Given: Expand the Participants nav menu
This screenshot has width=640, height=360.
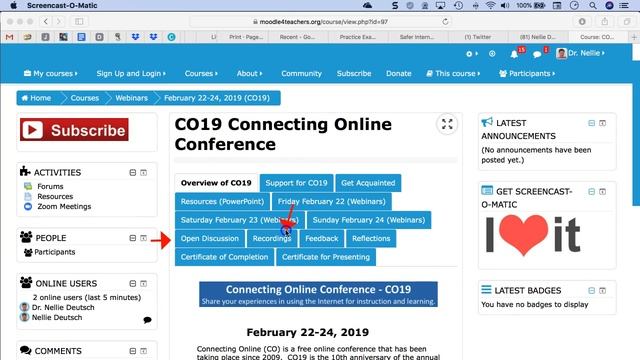Looking at the screenshot, I should tap(527, 73).
